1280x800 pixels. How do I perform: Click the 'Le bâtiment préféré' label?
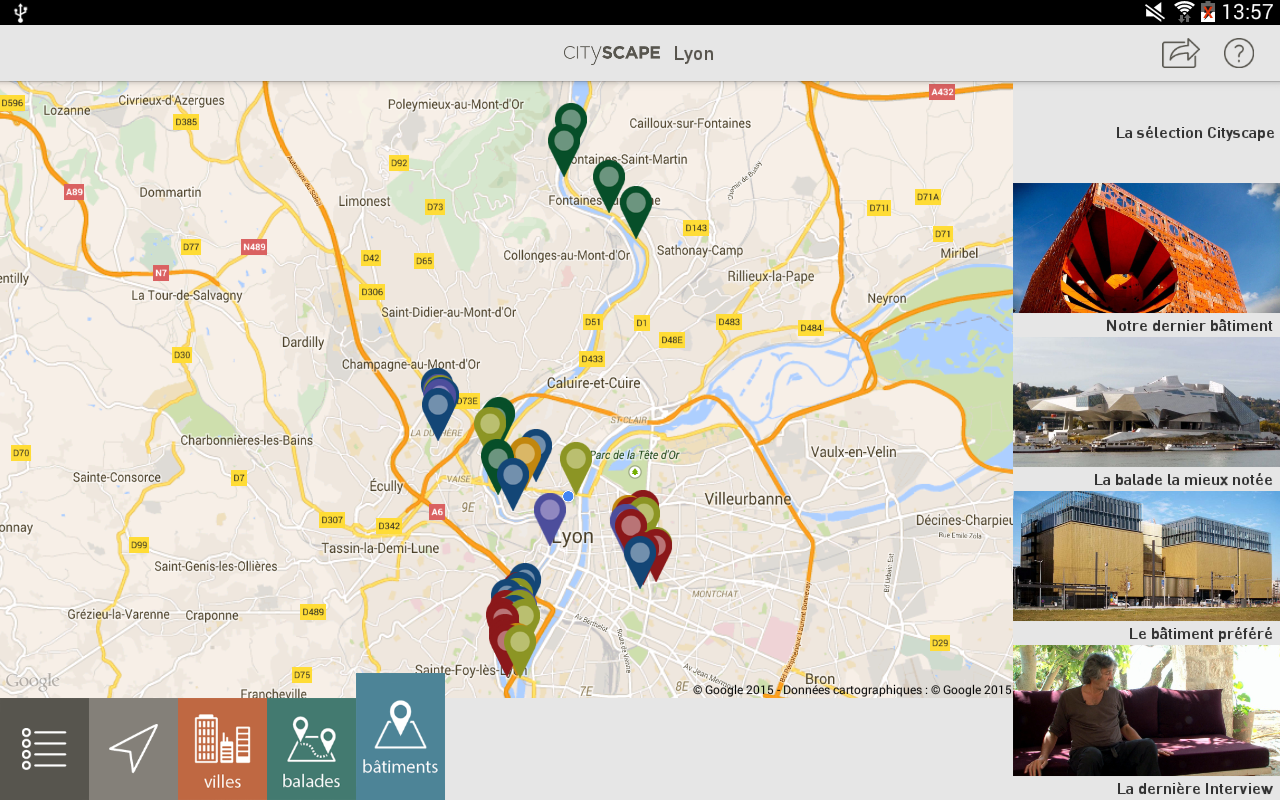coord(1200,634)
